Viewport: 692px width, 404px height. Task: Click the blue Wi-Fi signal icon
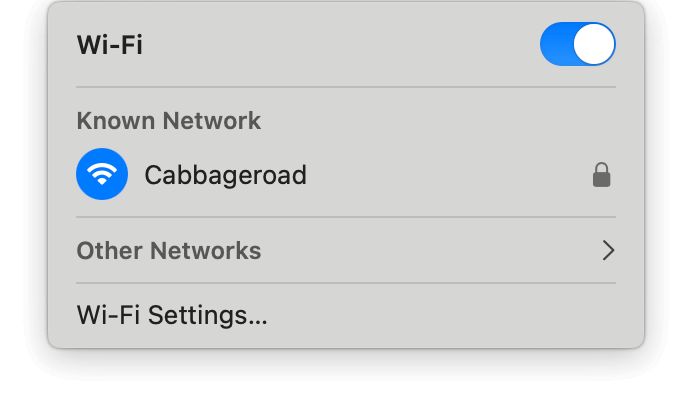pos(102,175)
